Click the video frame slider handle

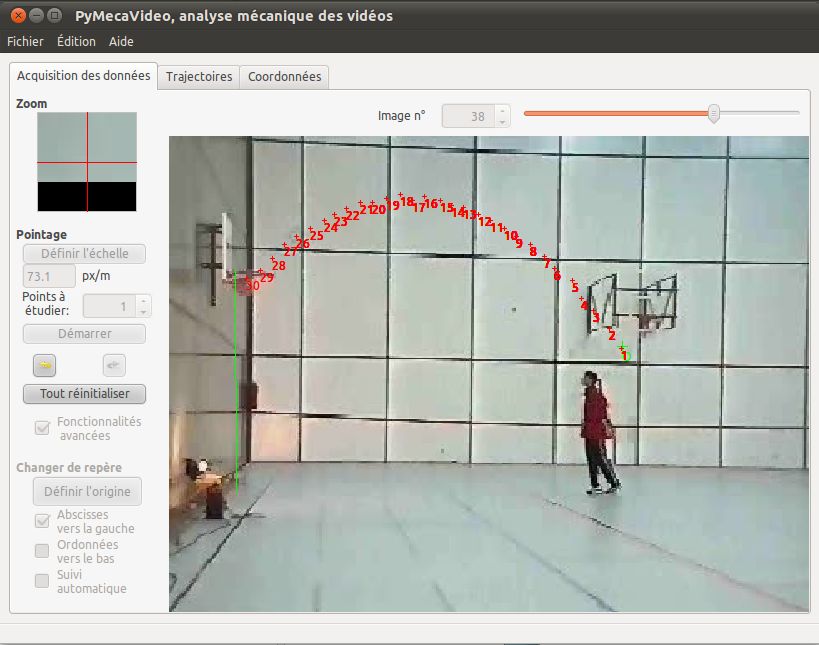714,114
